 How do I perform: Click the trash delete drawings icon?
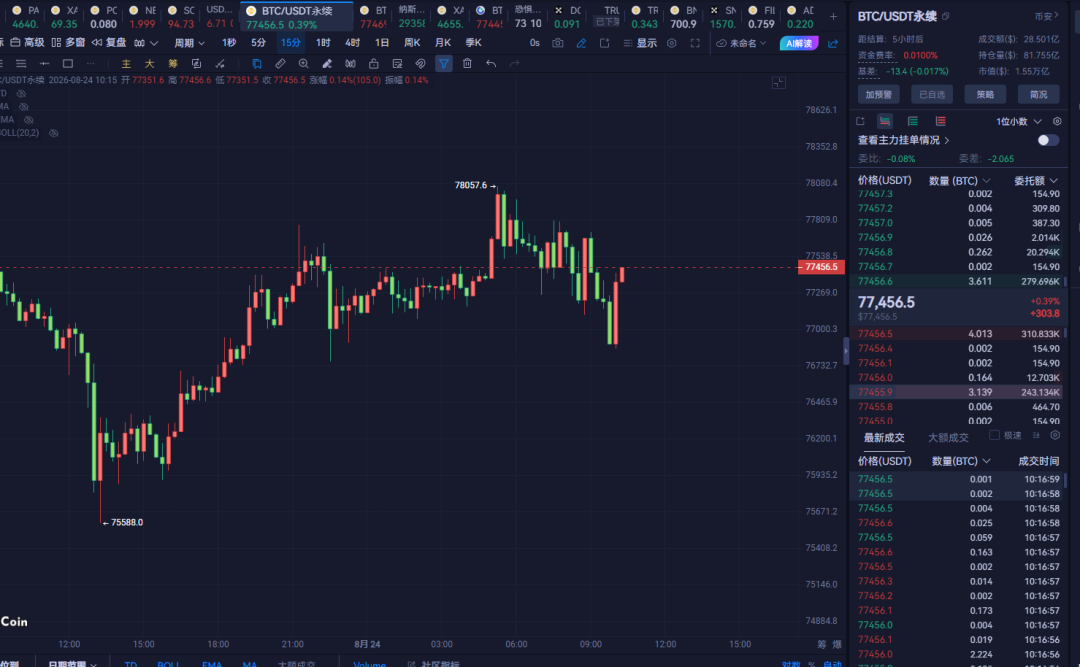coord(467,63)
